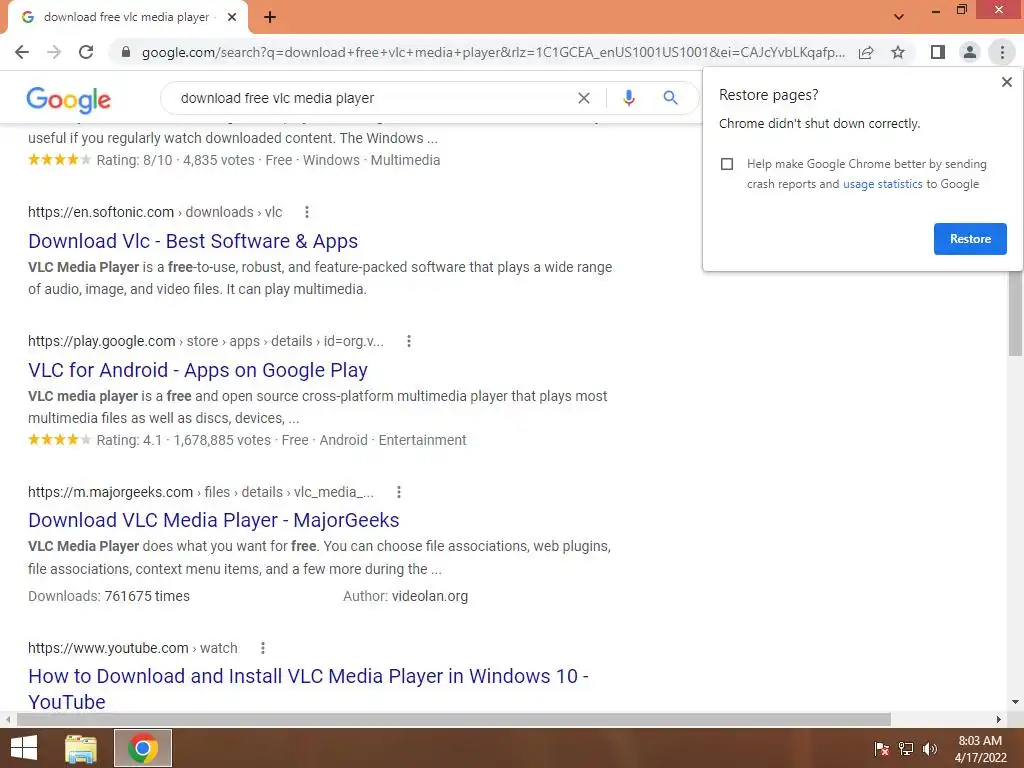Click the scroll-right arrow of horizontal scrollbar
This screenshot has height=768, width=1024.
click(x=999, y=720)
